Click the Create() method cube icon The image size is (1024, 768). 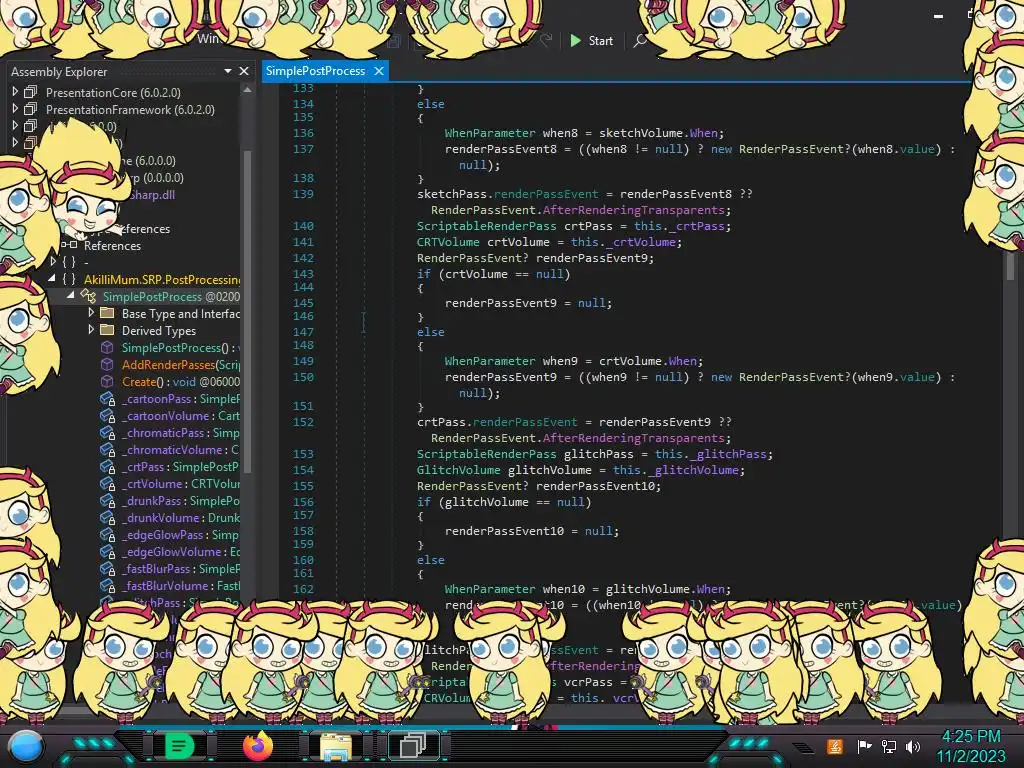click(x=107, y=381)
